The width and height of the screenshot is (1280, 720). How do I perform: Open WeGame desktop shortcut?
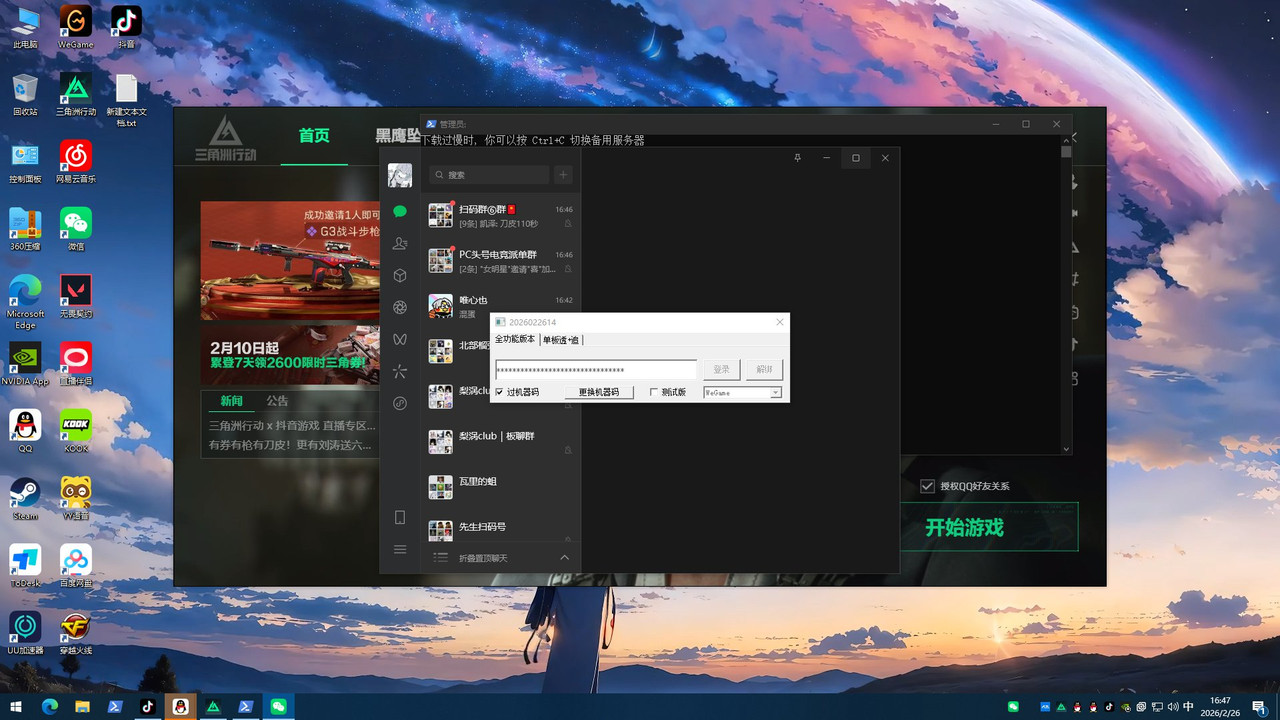click(76, 27)
